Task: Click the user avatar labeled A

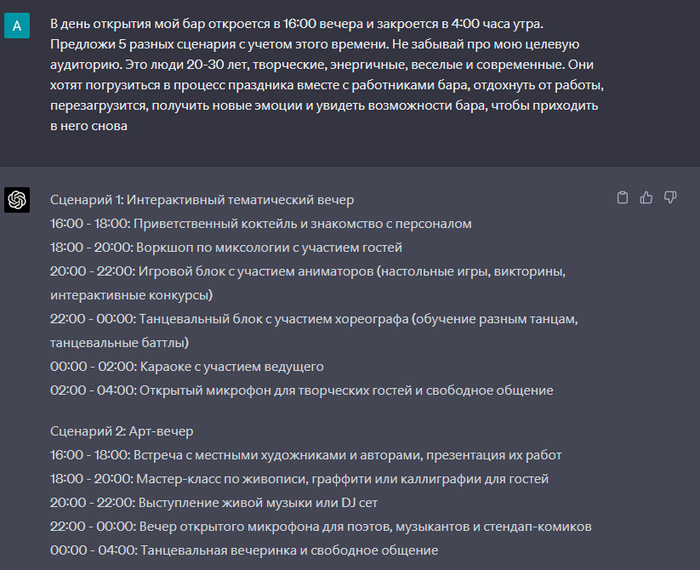Action: [x=17, y=27]
